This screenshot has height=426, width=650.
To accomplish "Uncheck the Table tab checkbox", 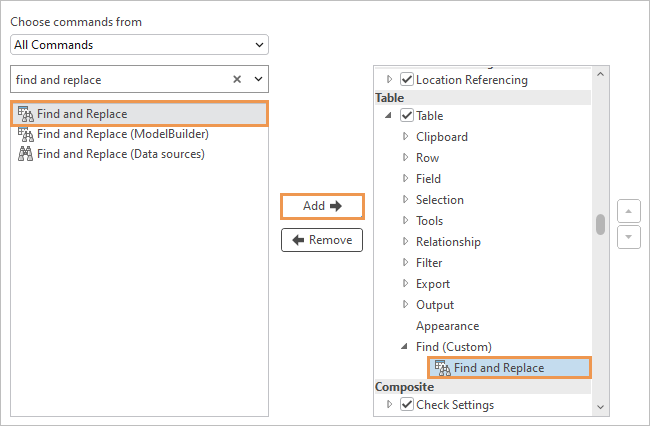I will tap(407, 116).
